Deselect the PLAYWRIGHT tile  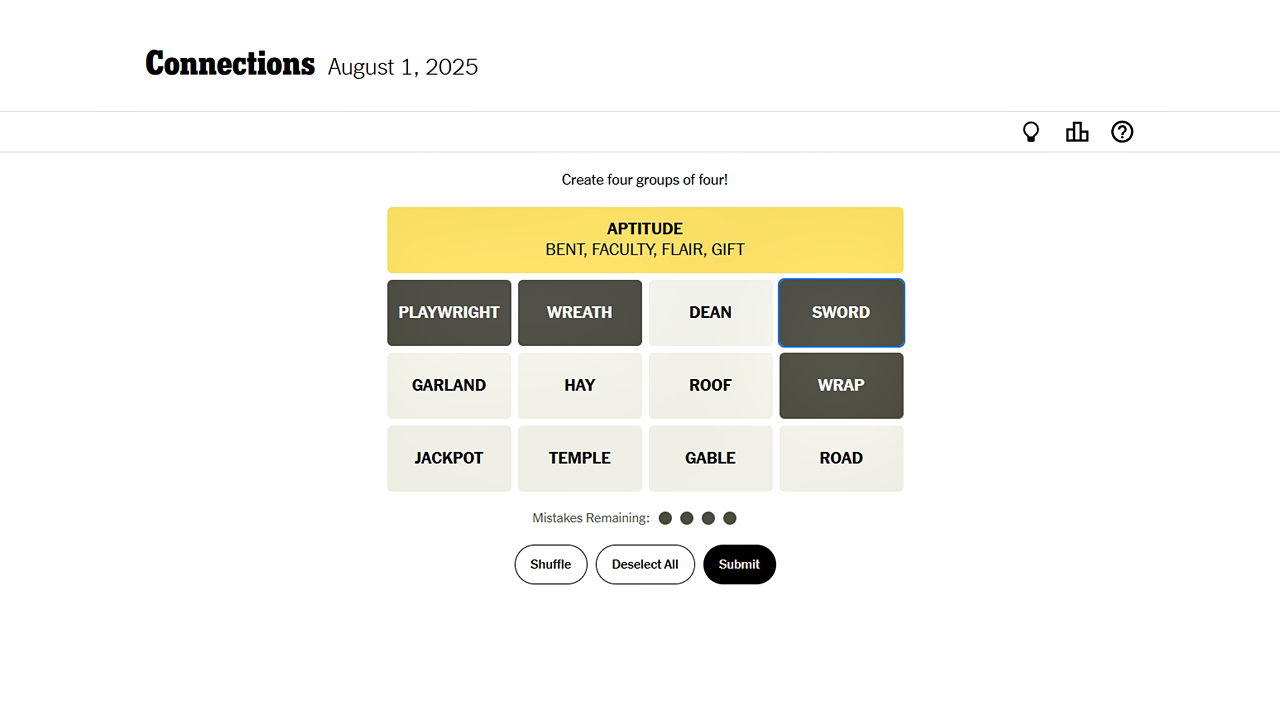pyautogui.click(x=449, y=312)
